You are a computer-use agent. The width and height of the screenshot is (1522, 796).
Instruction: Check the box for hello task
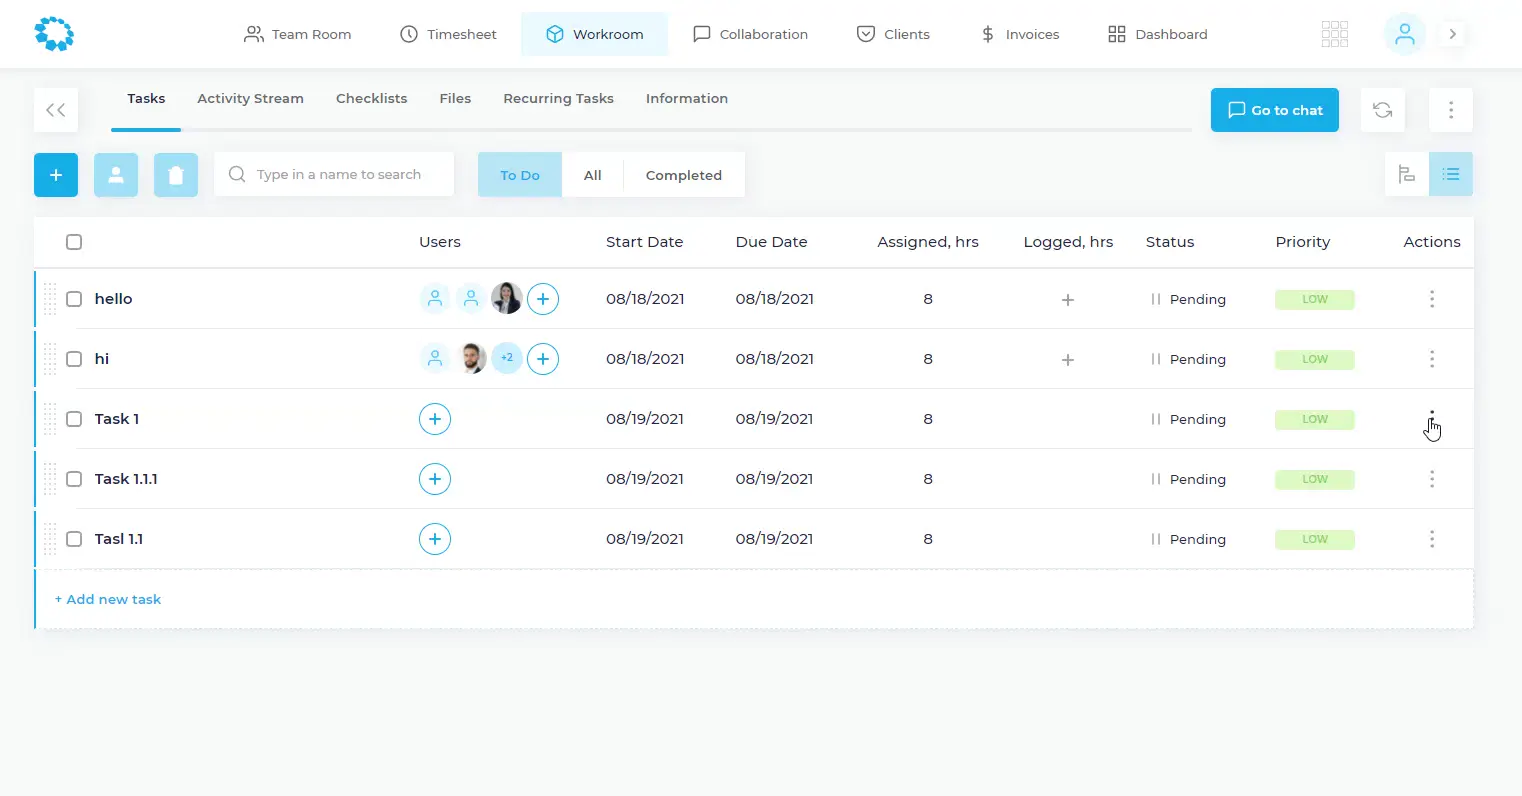(74, 299)
